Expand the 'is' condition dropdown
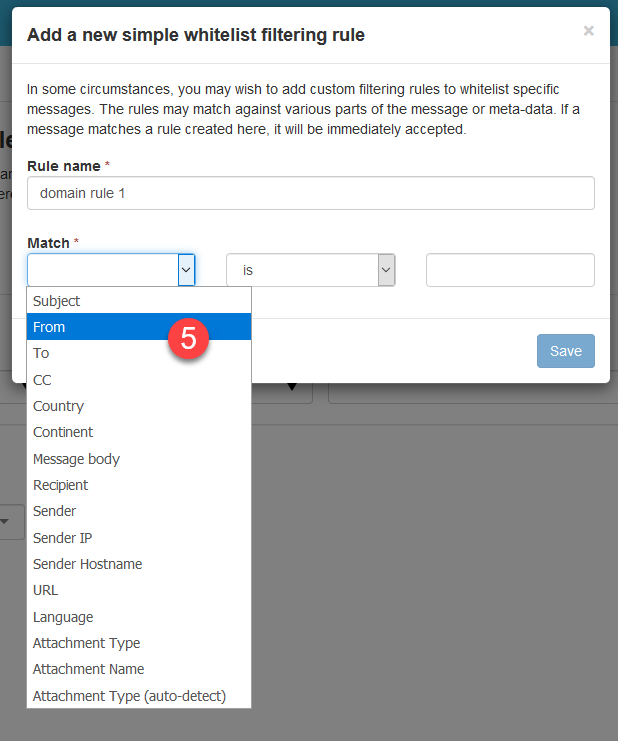The height and width of the screenshot is (741, 618). [386, 270]
